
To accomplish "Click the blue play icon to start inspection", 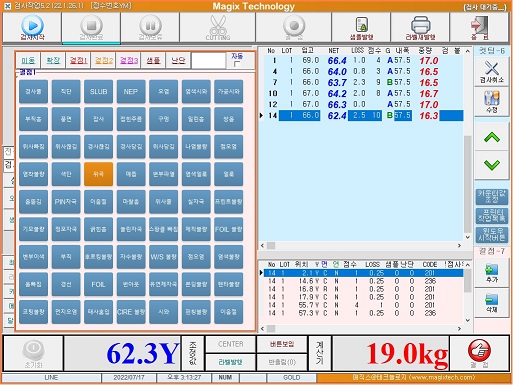I will point(32,25).
